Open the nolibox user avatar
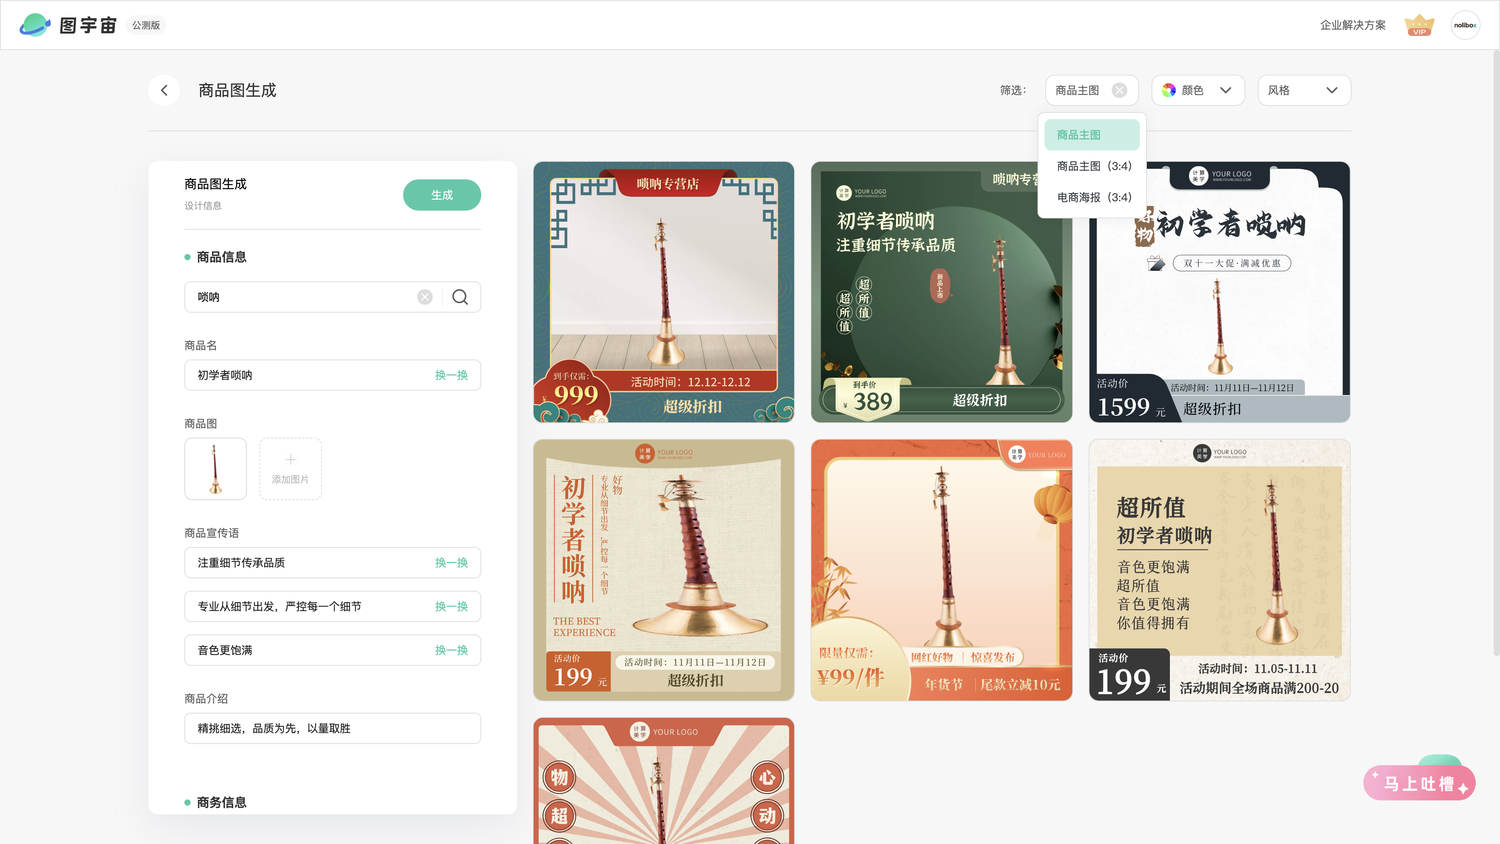1500x844 pixels. [x=1465, y=25]
